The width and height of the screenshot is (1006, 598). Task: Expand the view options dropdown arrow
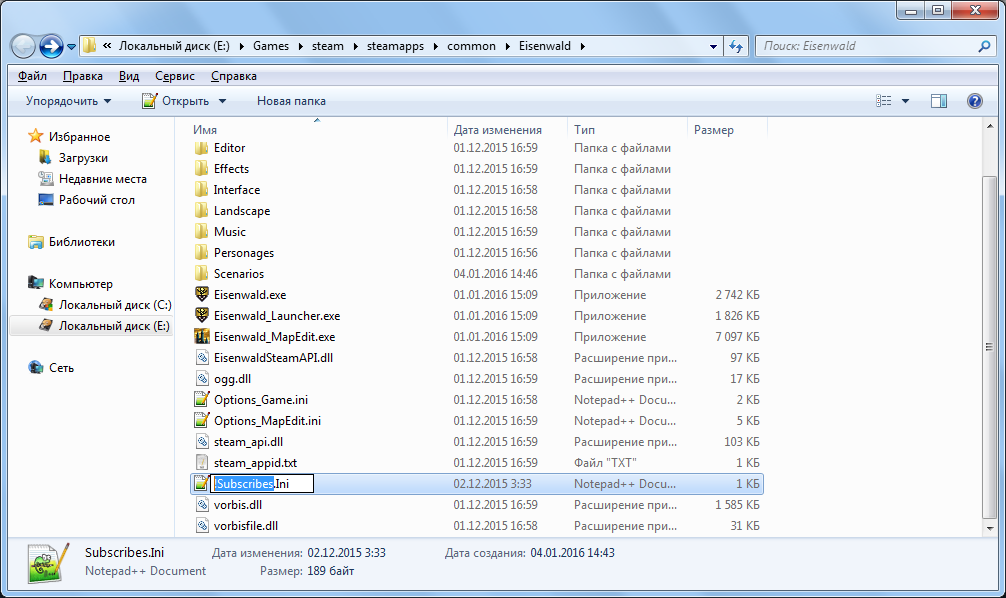[x=905, y=101]
